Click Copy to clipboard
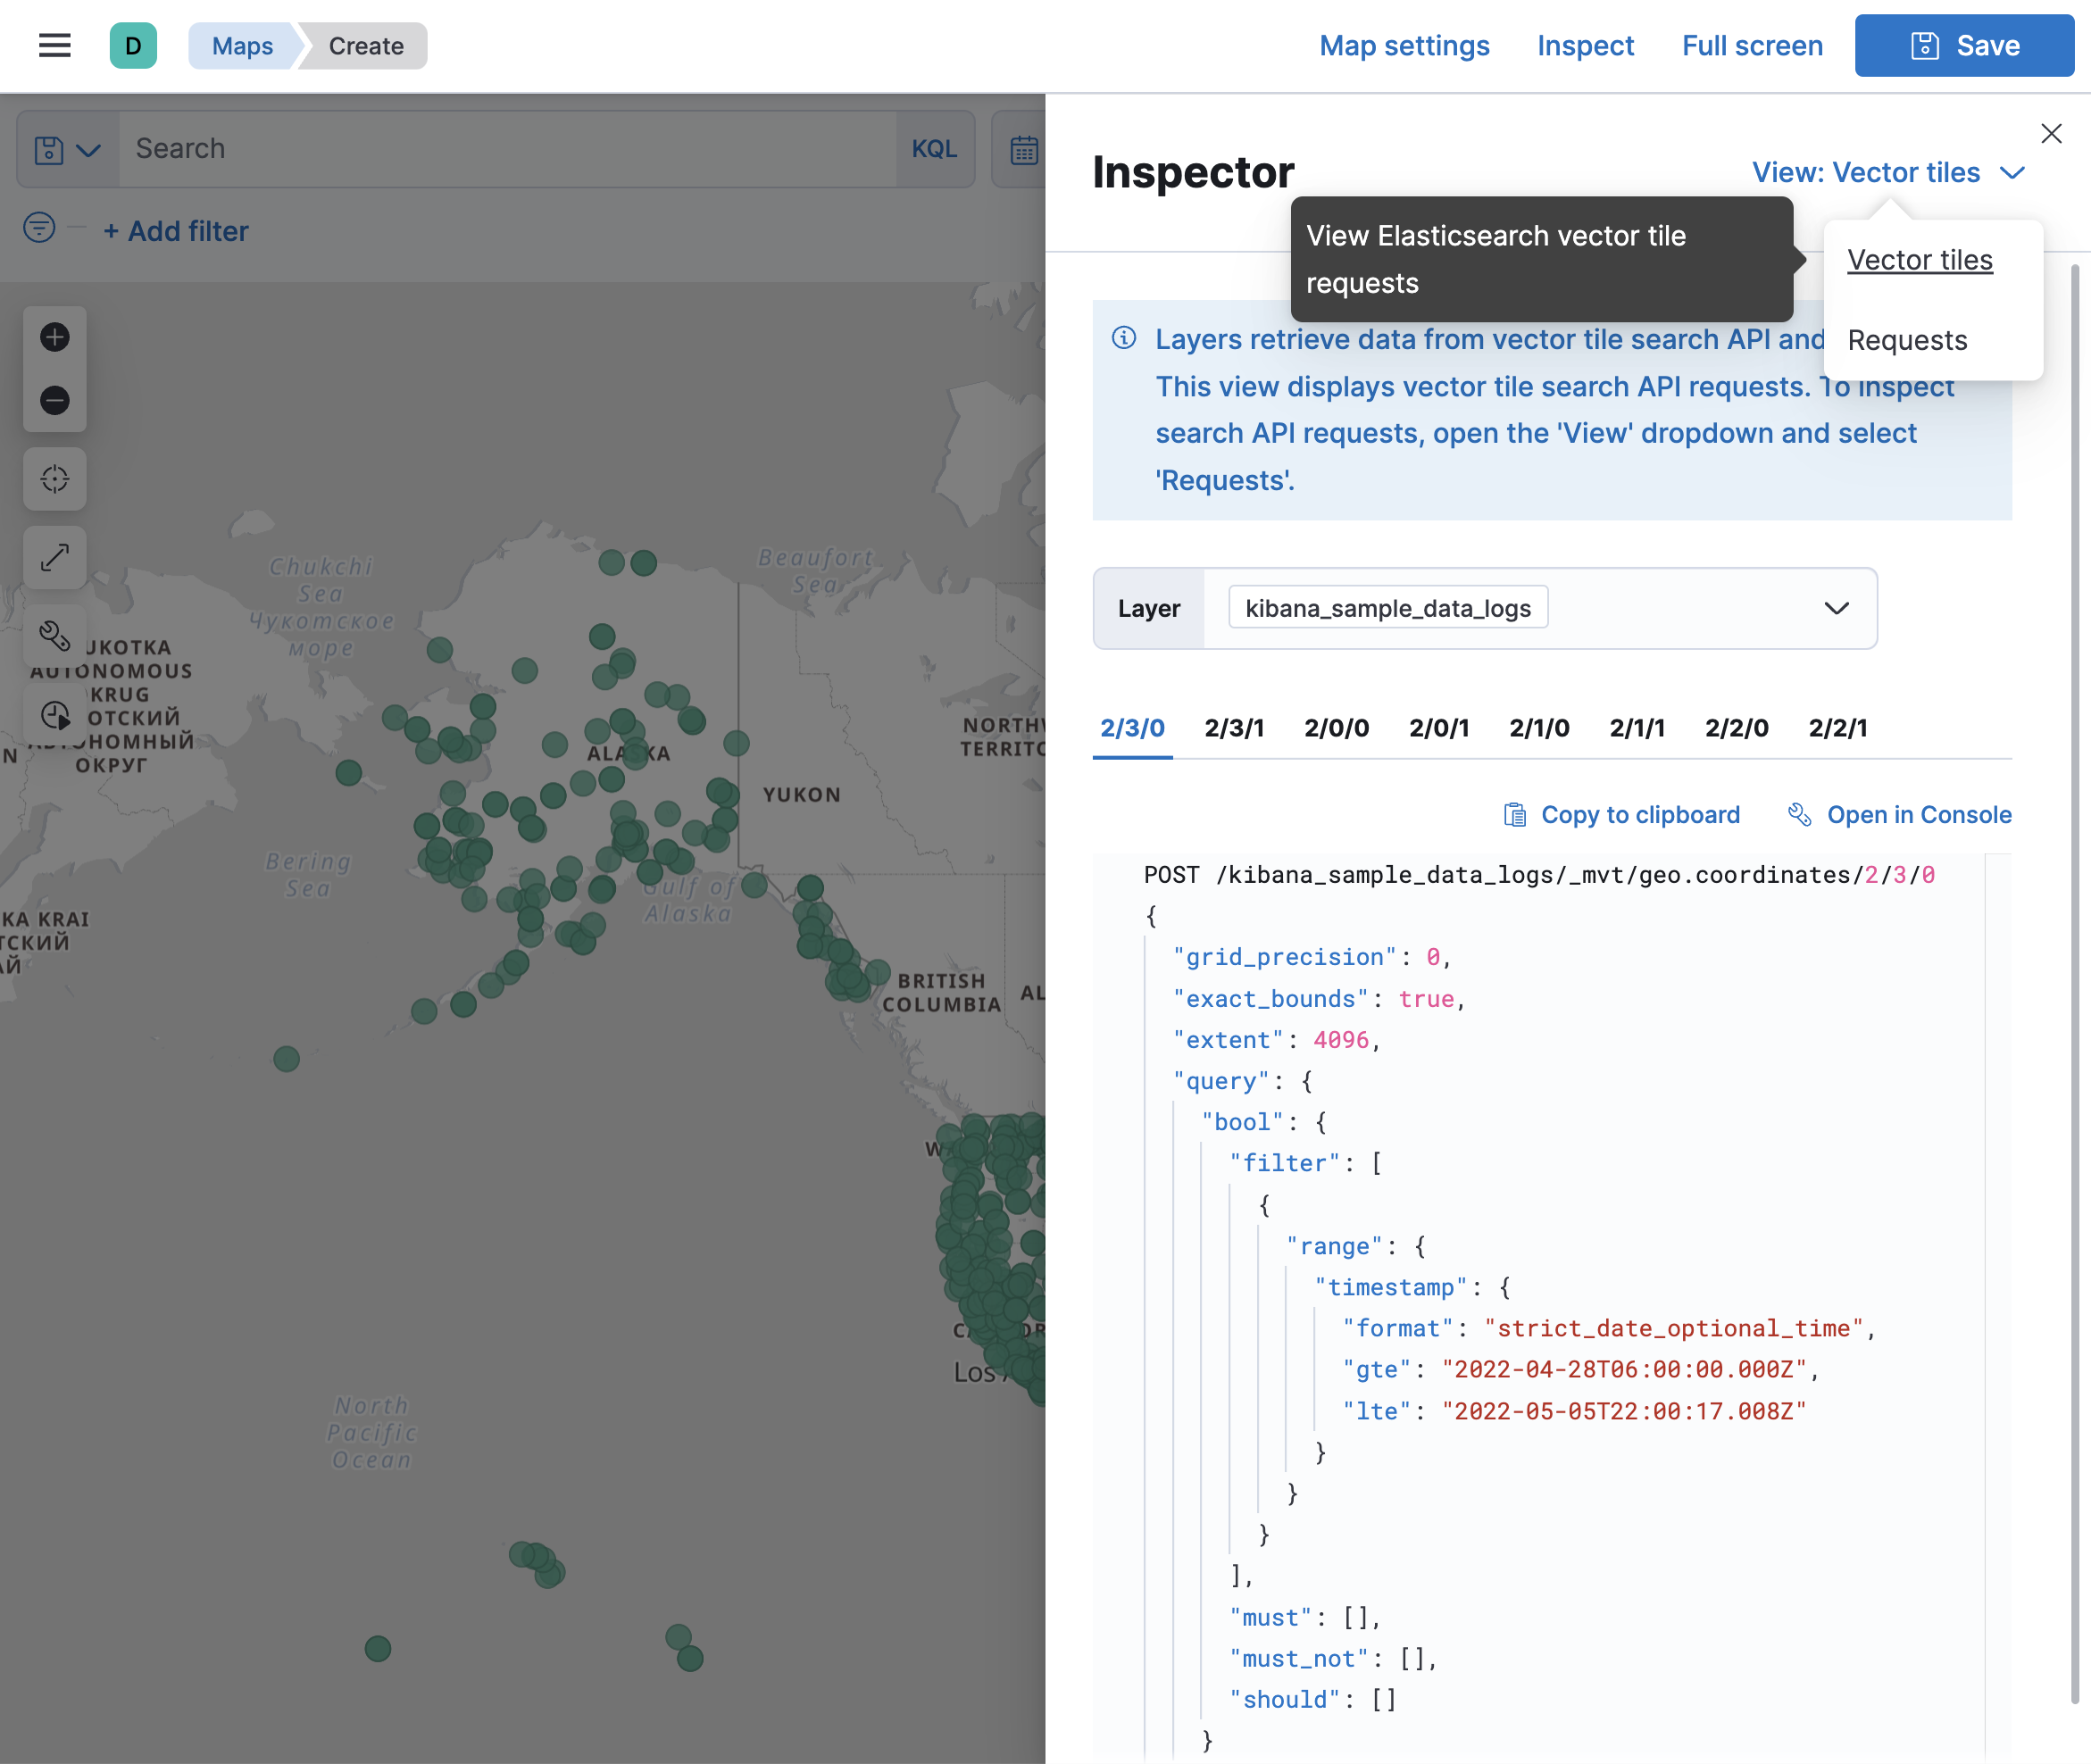2091x1764 pixels. tap(1622, 815)
